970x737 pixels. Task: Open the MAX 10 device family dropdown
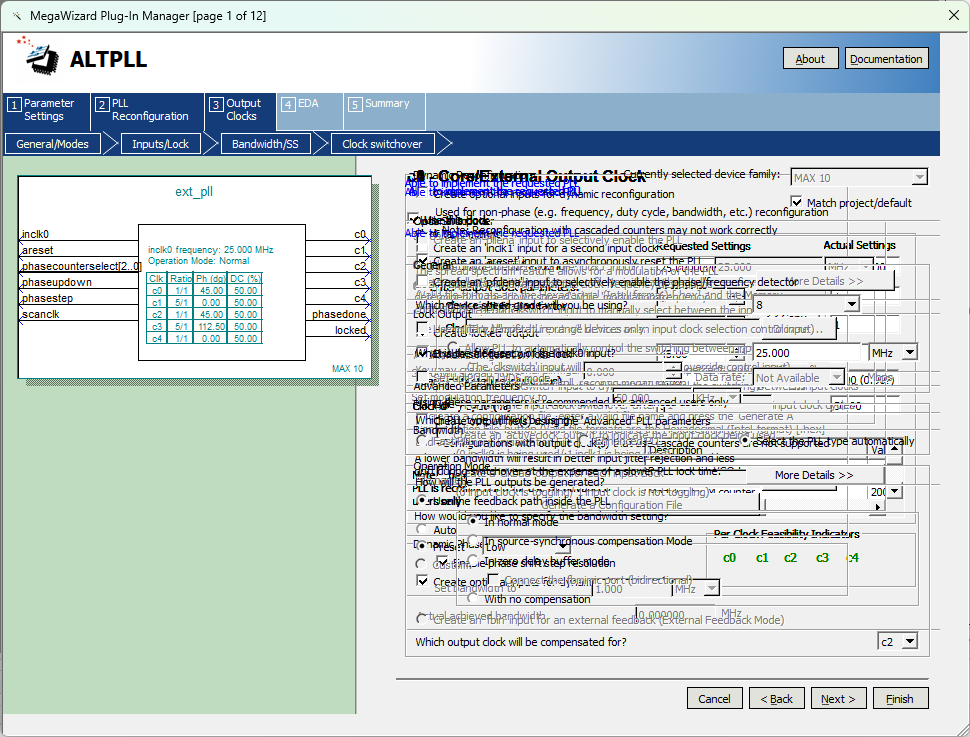pos(859,178)
